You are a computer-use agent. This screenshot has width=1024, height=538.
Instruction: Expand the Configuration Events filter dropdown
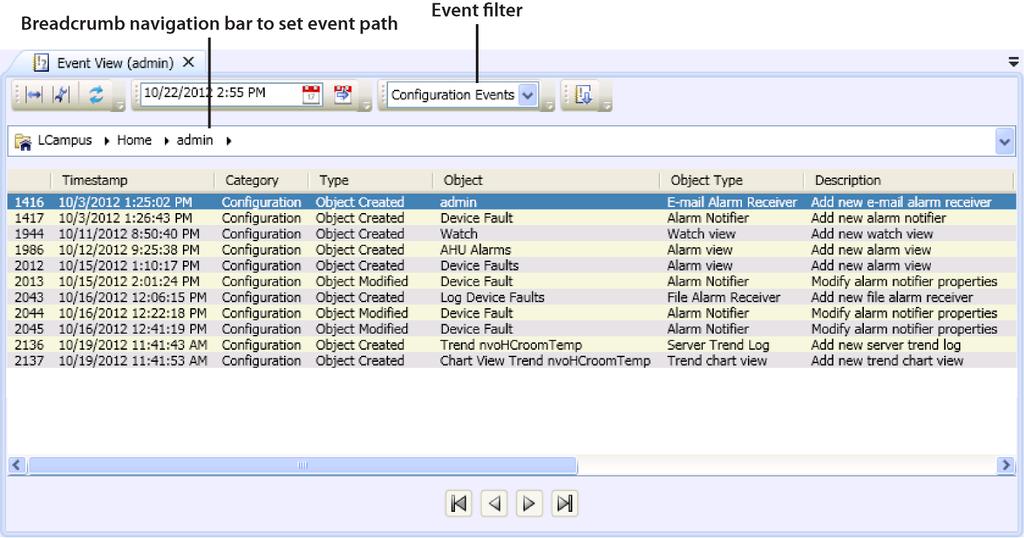click(x=528, y=95)
